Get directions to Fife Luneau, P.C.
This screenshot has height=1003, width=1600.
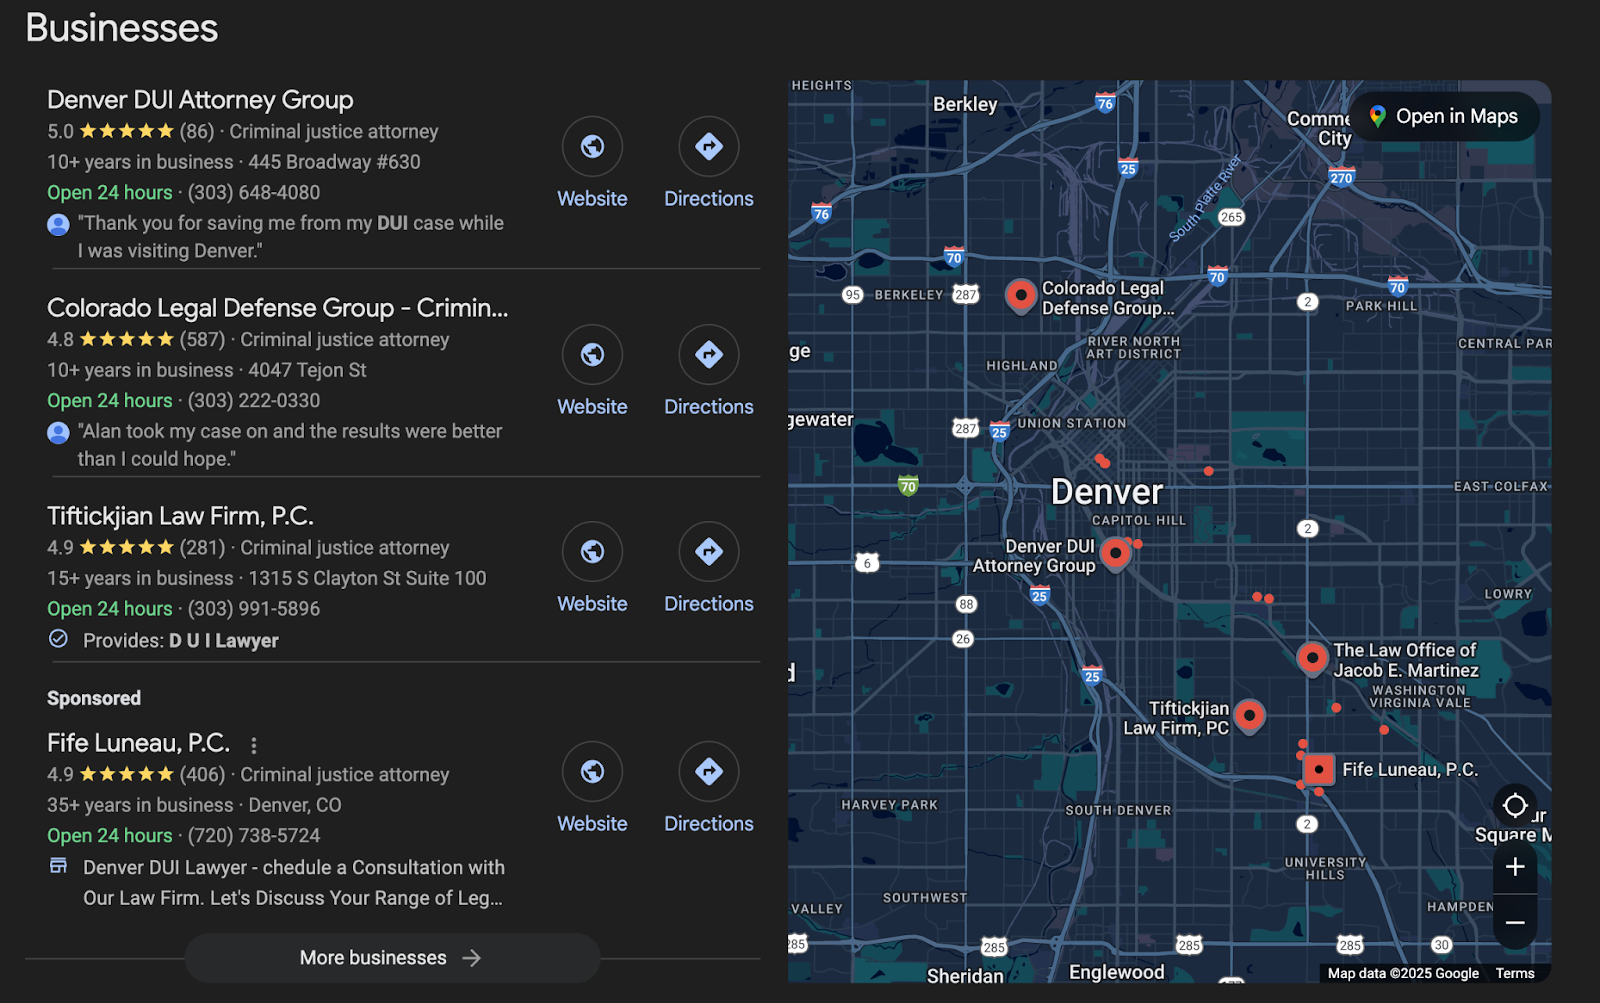click(708, 772)
